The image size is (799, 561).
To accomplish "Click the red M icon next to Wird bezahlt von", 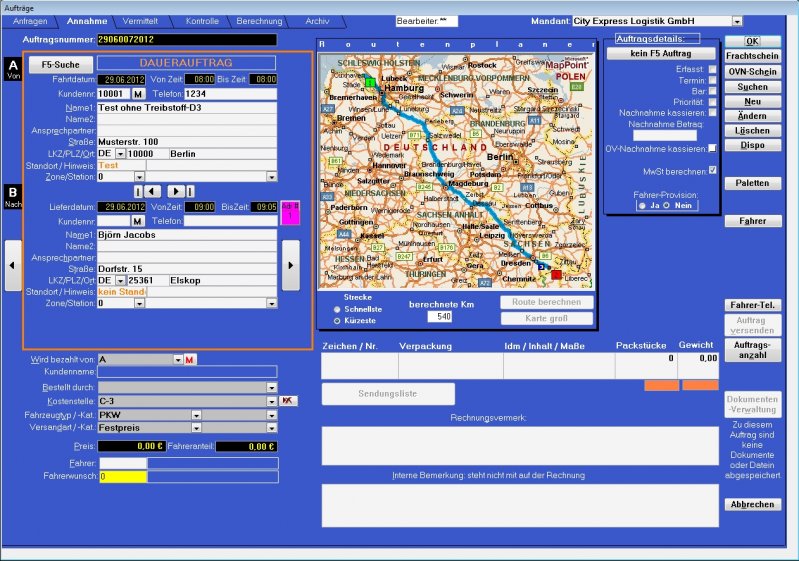I will click(x=189, y=359).
